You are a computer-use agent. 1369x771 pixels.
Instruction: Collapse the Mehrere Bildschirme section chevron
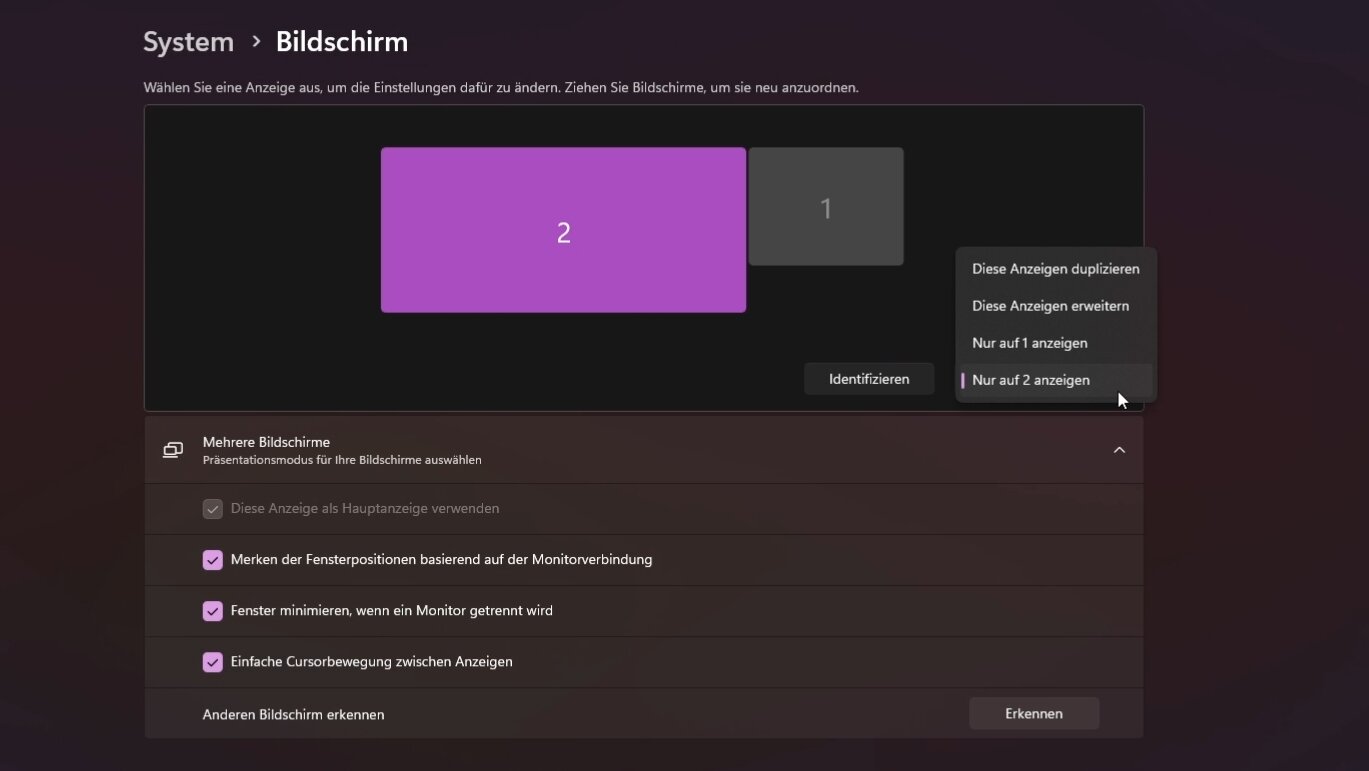coord(1119,450)
